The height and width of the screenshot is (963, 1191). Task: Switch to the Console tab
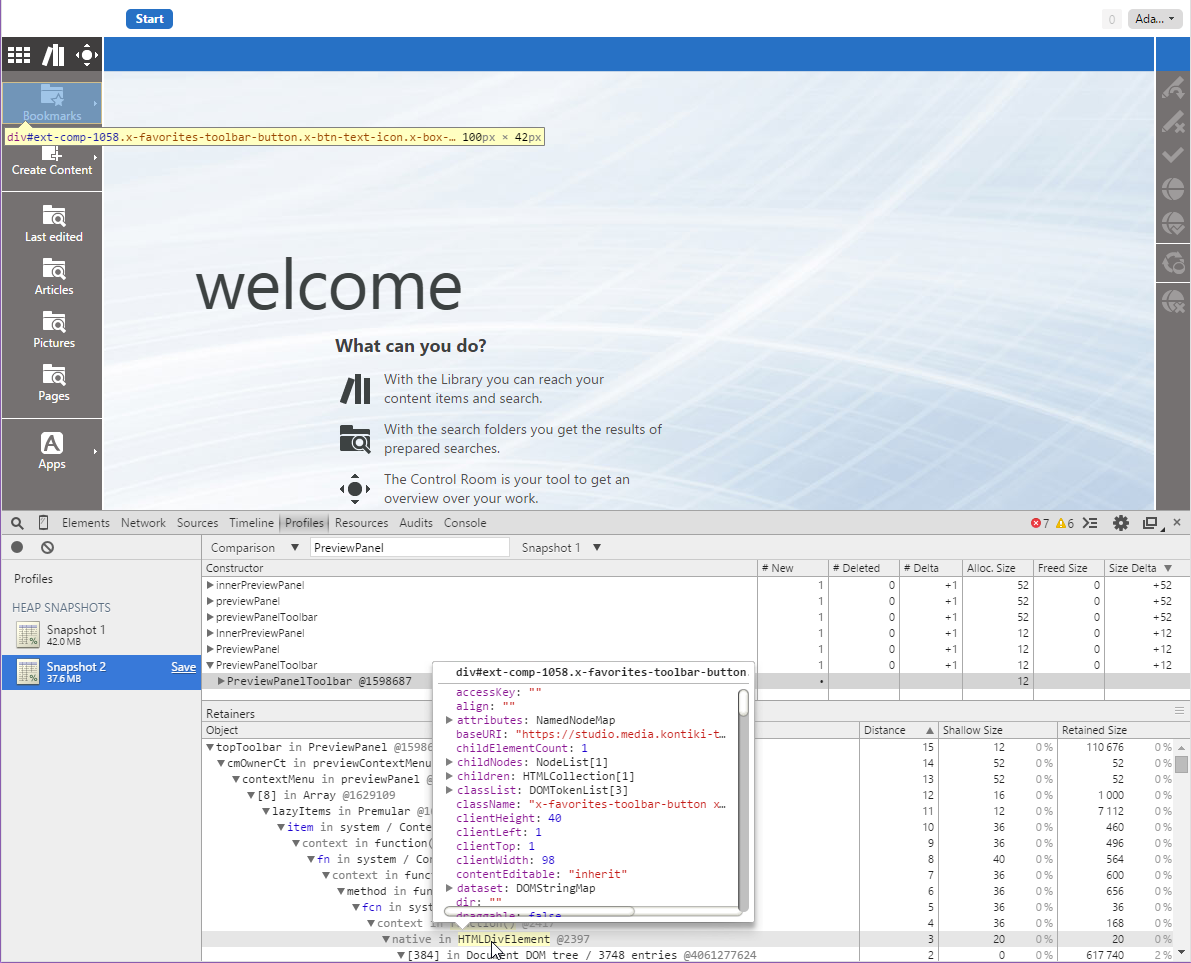click(464, 522)
